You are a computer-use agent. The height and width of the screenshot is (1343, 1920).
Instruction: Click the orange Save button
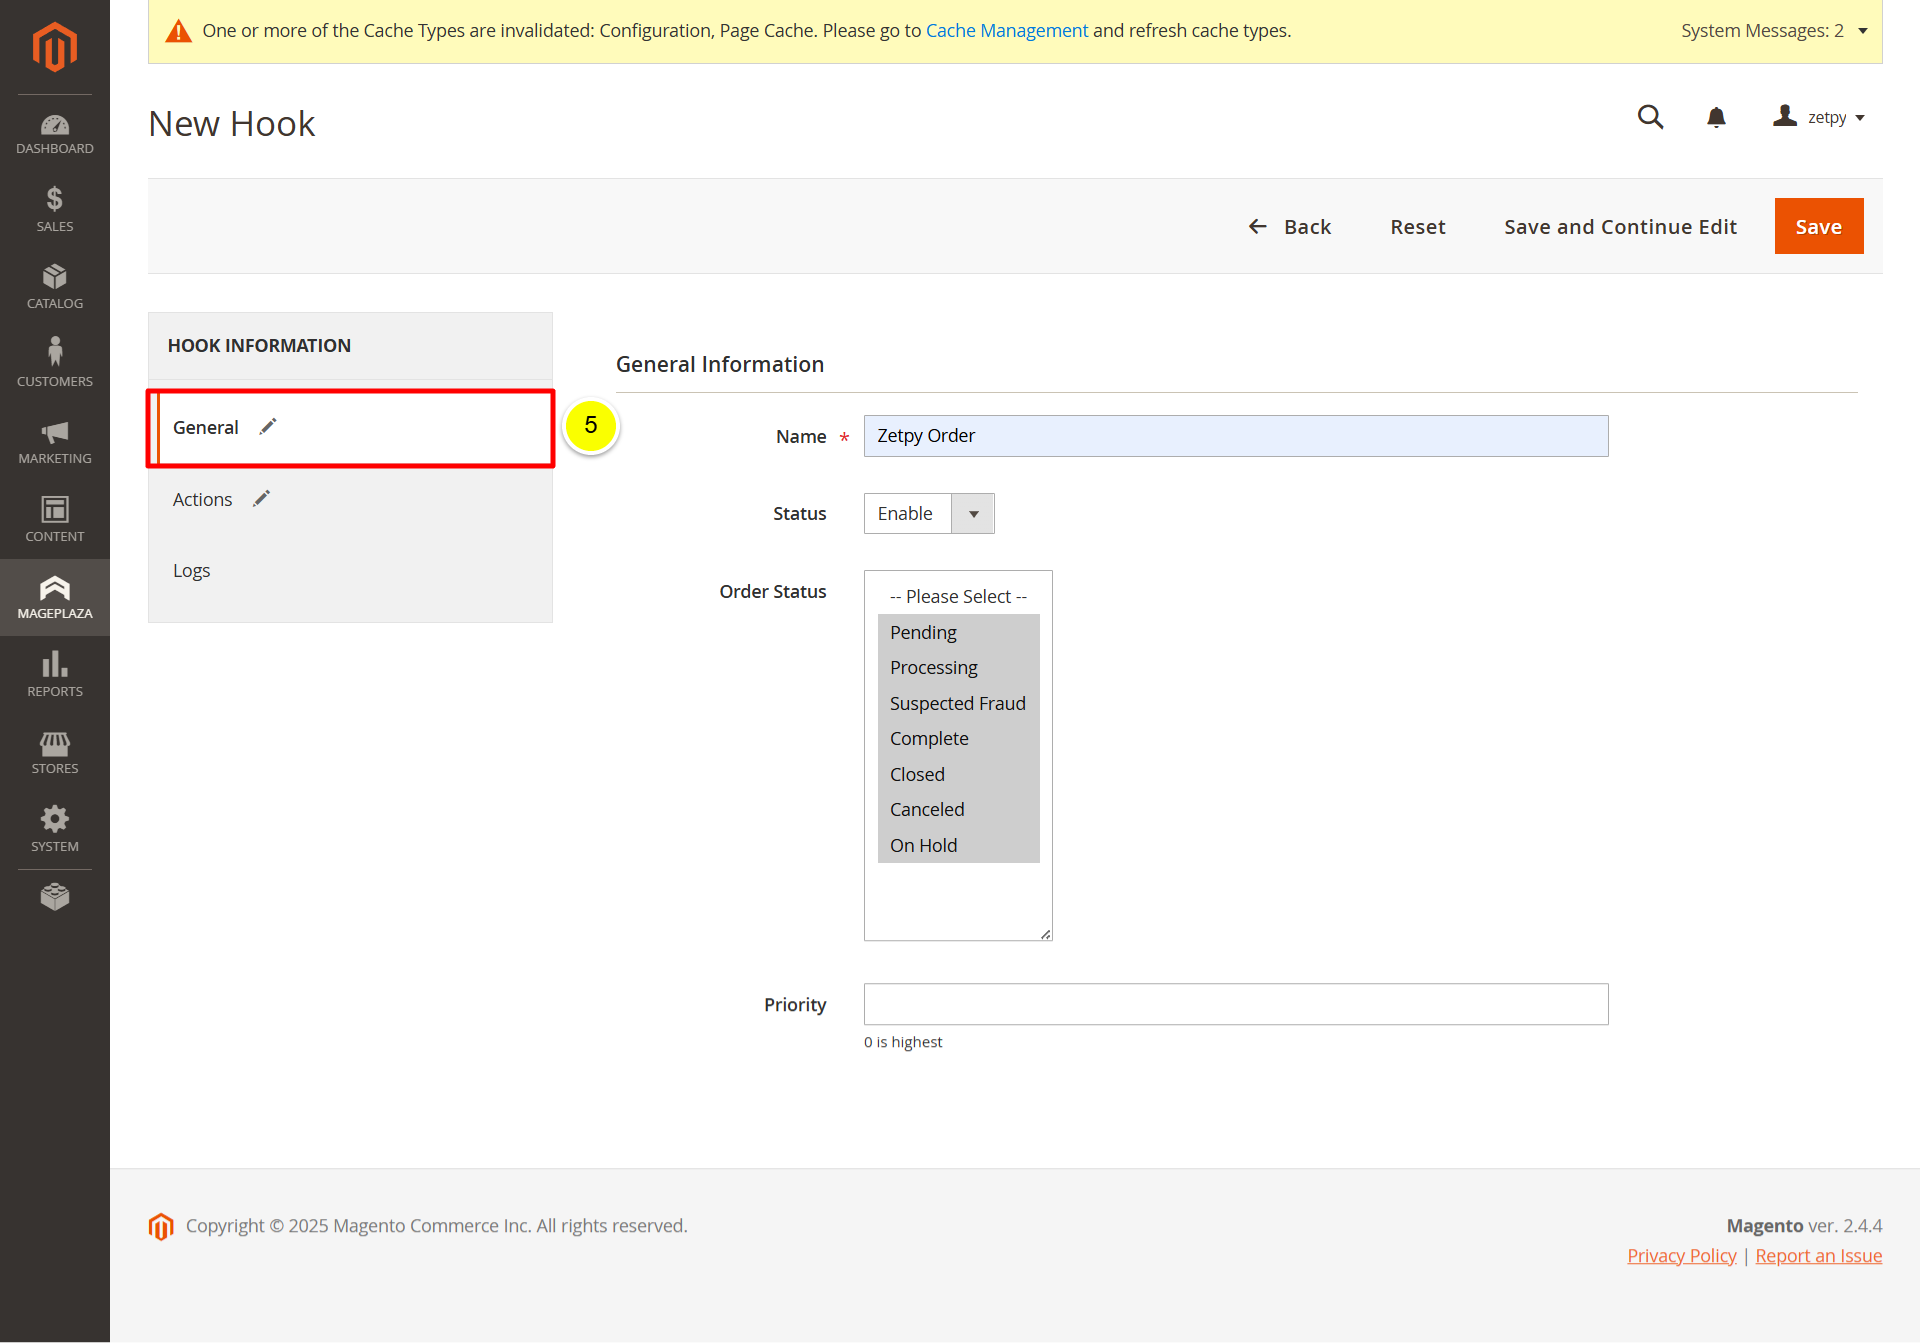coord(1818,227)
